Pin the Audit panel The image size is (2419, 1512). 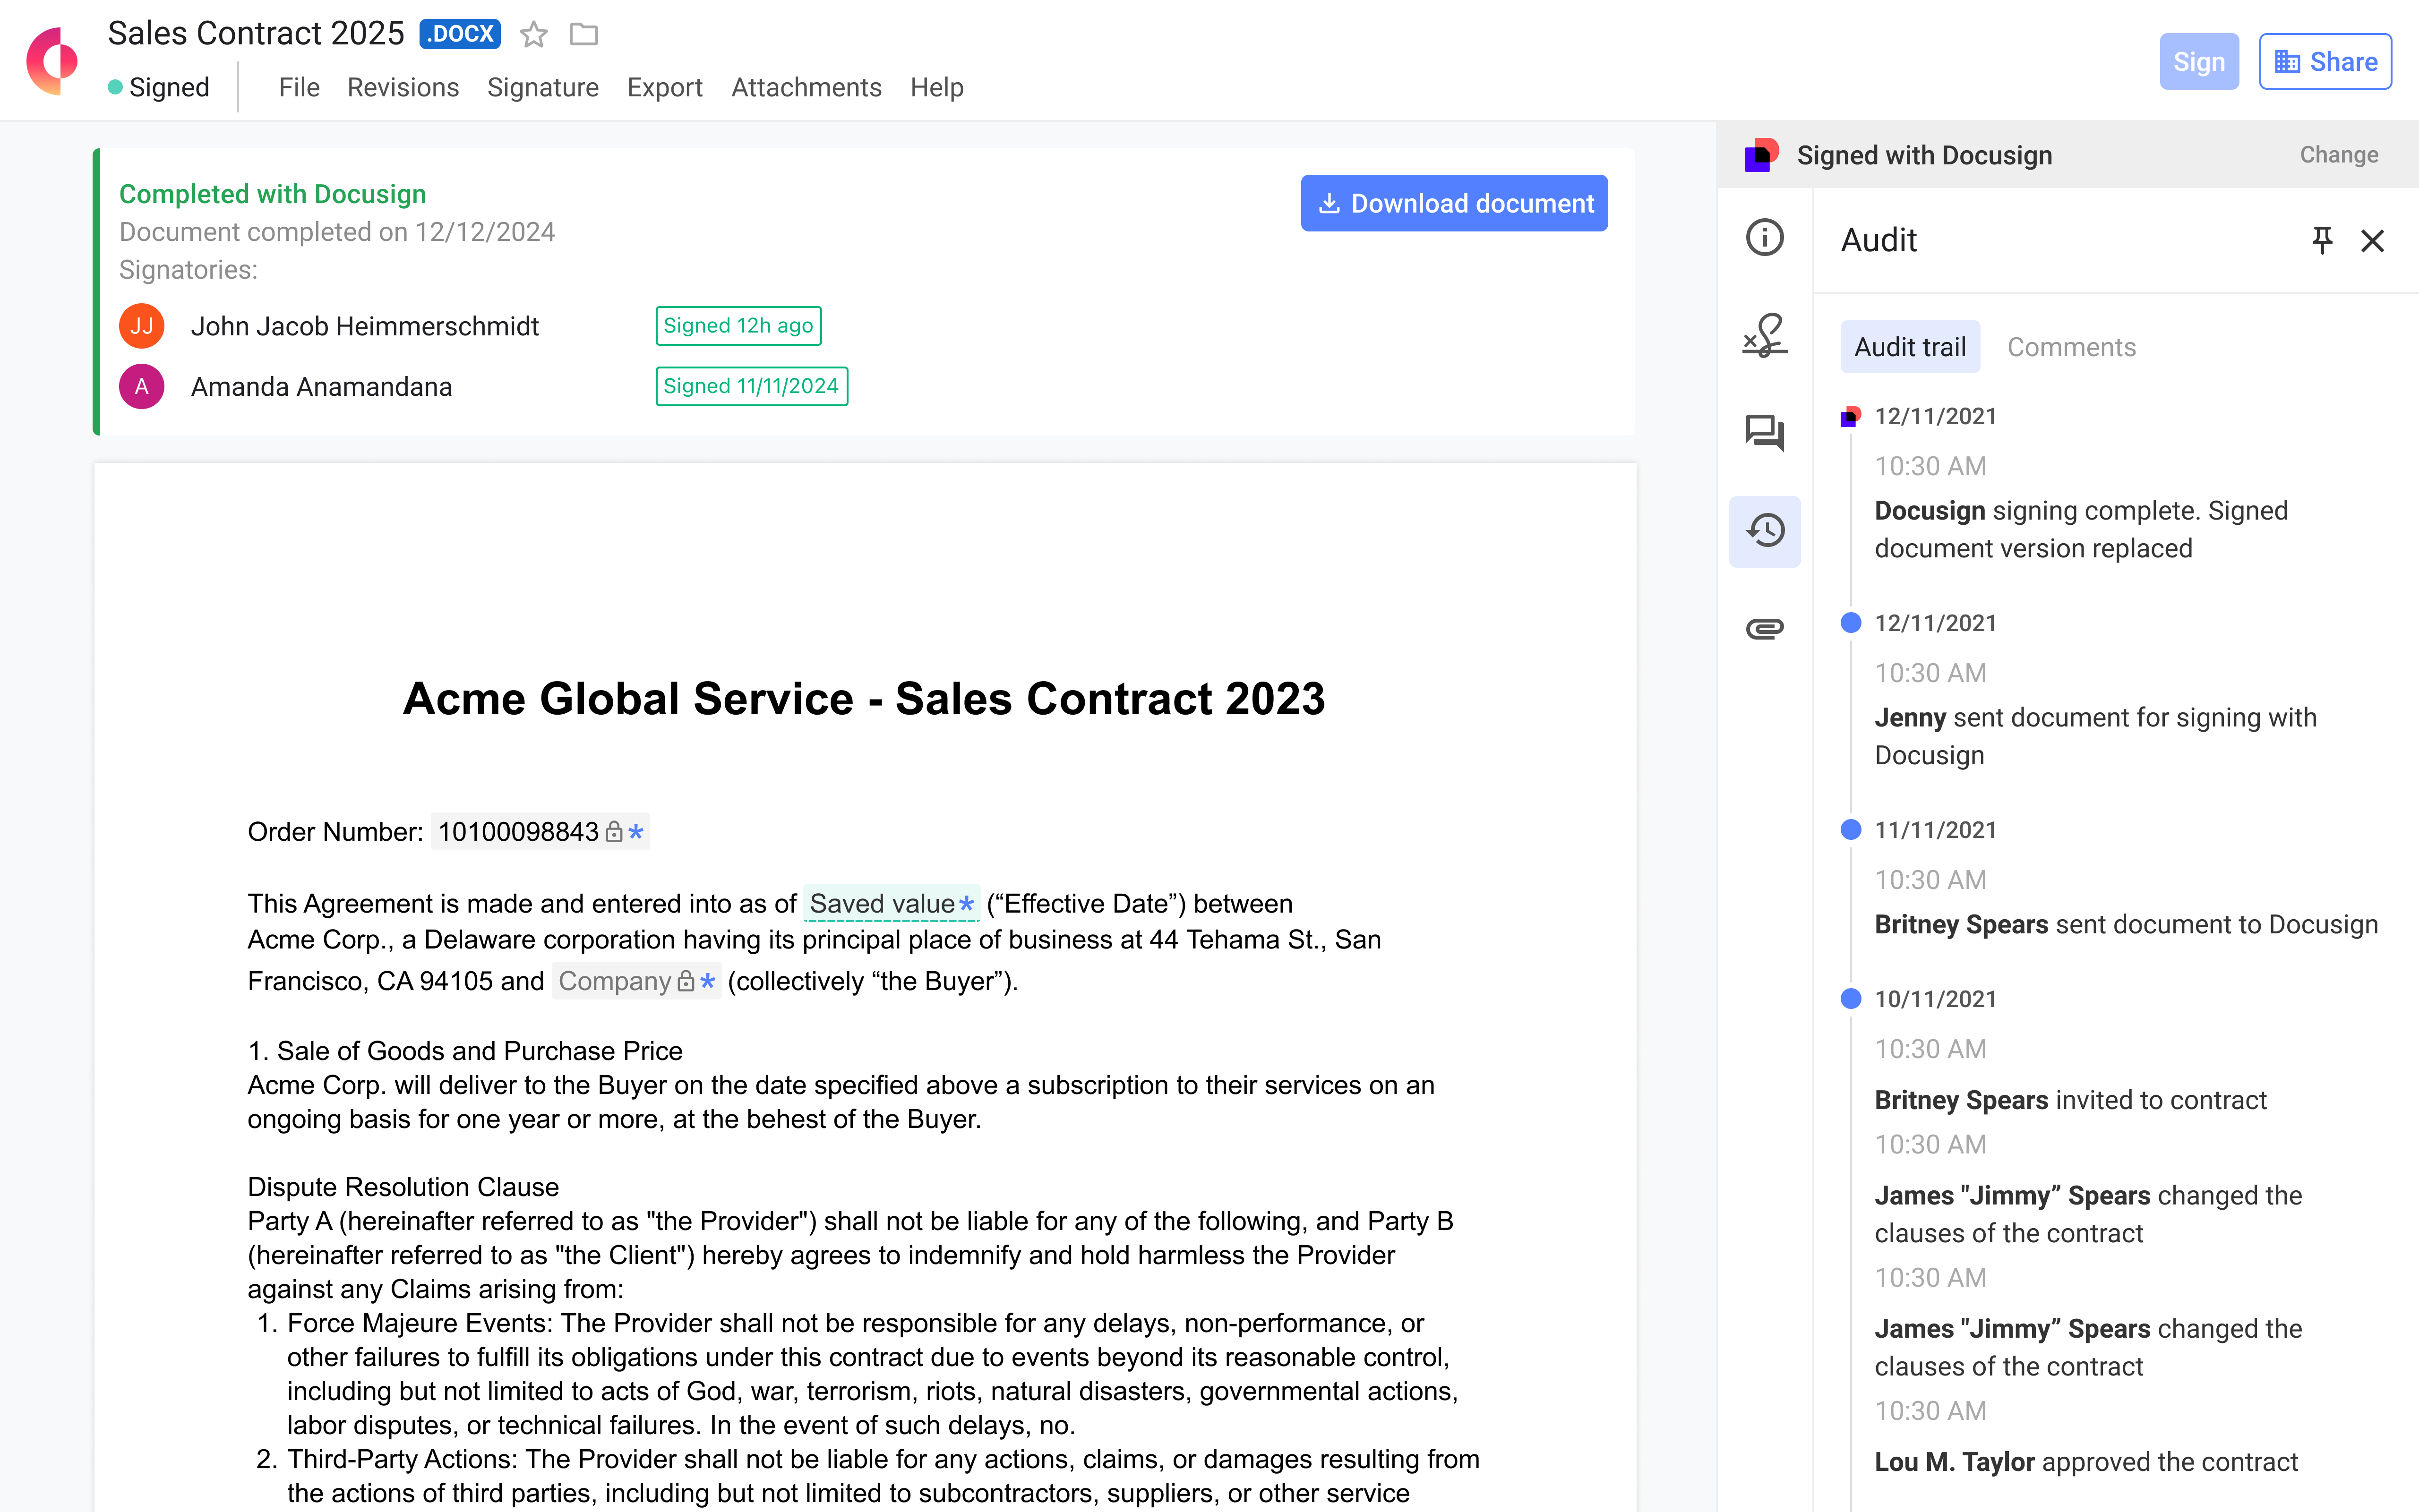2322,240
